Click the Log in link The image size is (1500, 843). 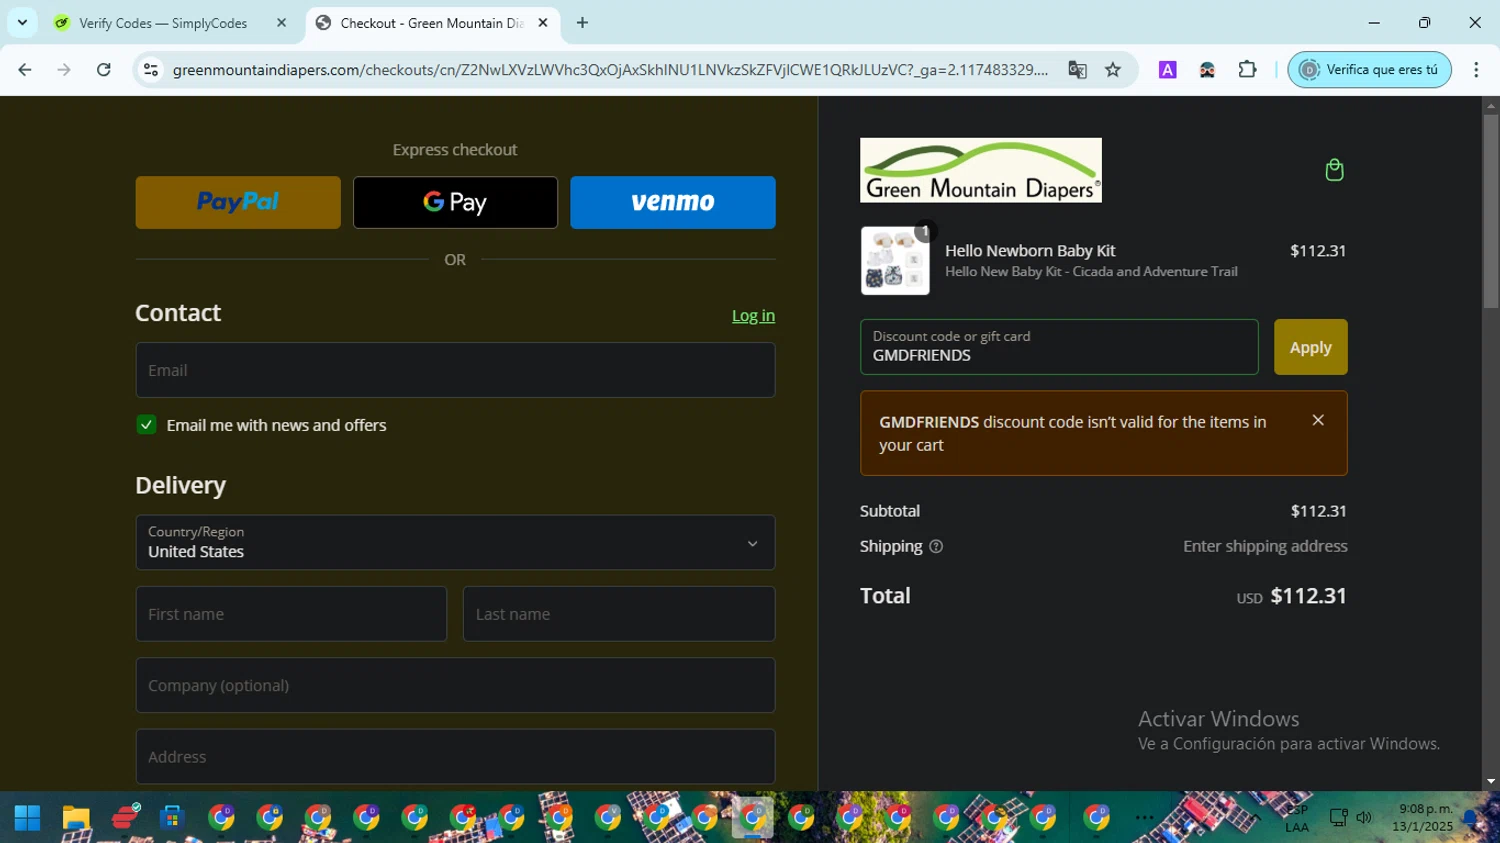pos(753,316)
